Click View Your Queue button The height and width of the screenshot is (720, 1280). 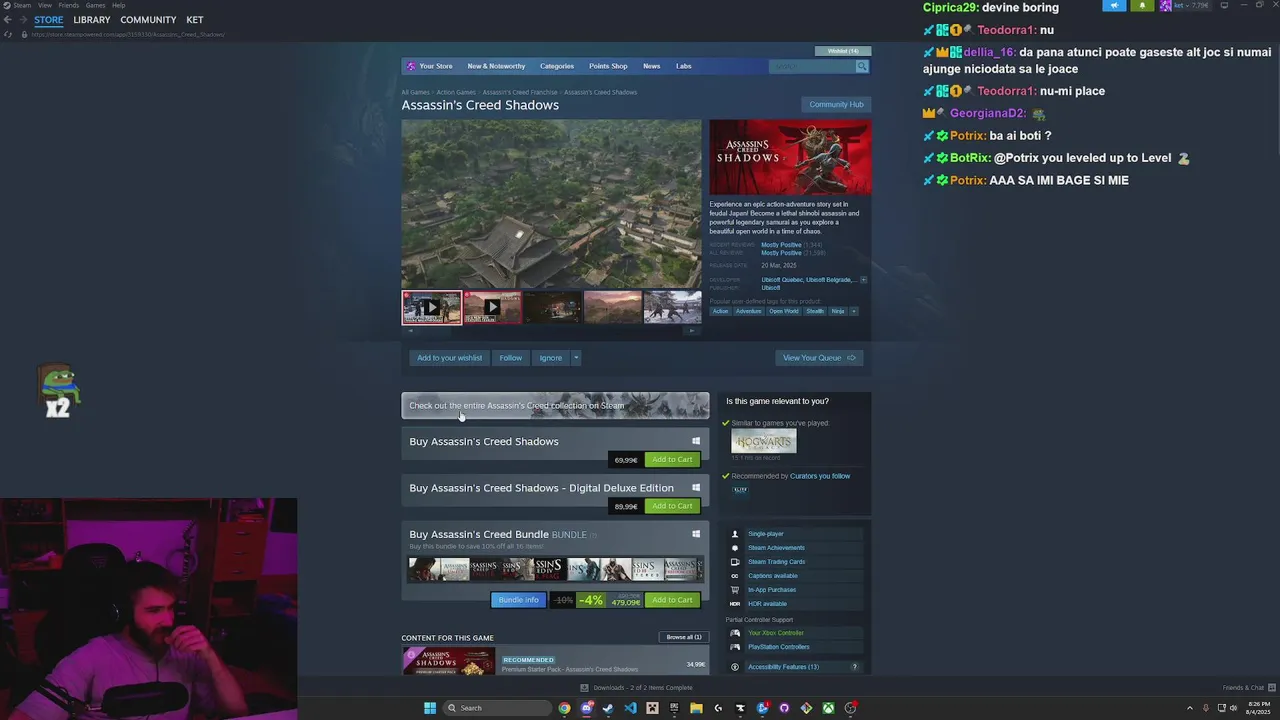[819, 358]
